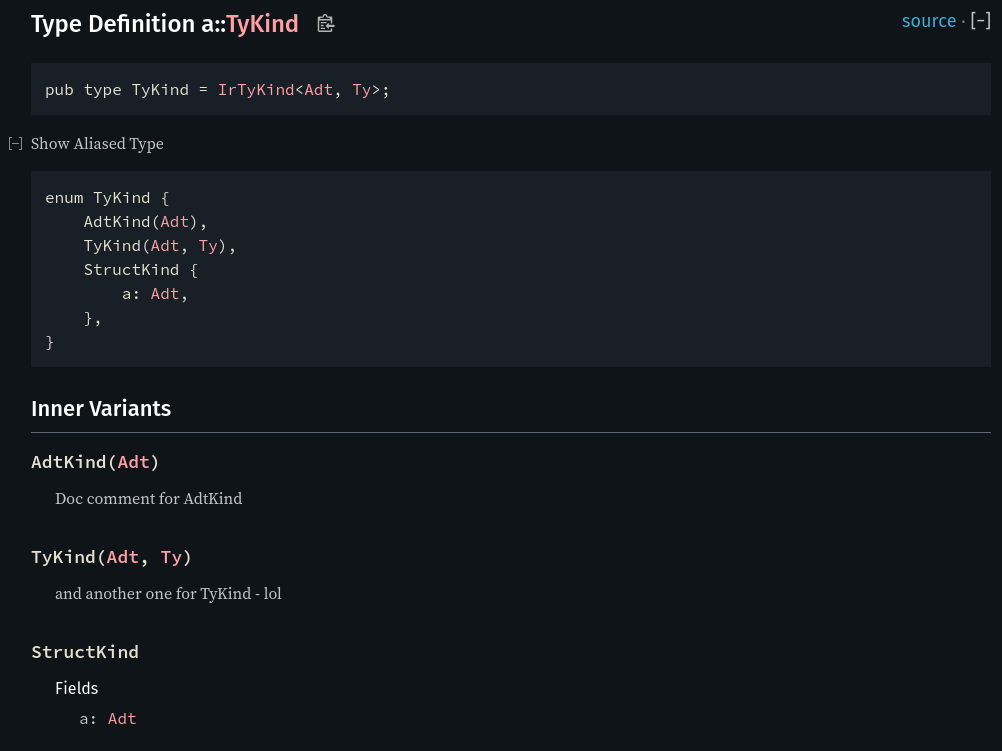The image size is (1002, 751).
Task: Click the Inner Variants section heading
Action: point(101,408)
